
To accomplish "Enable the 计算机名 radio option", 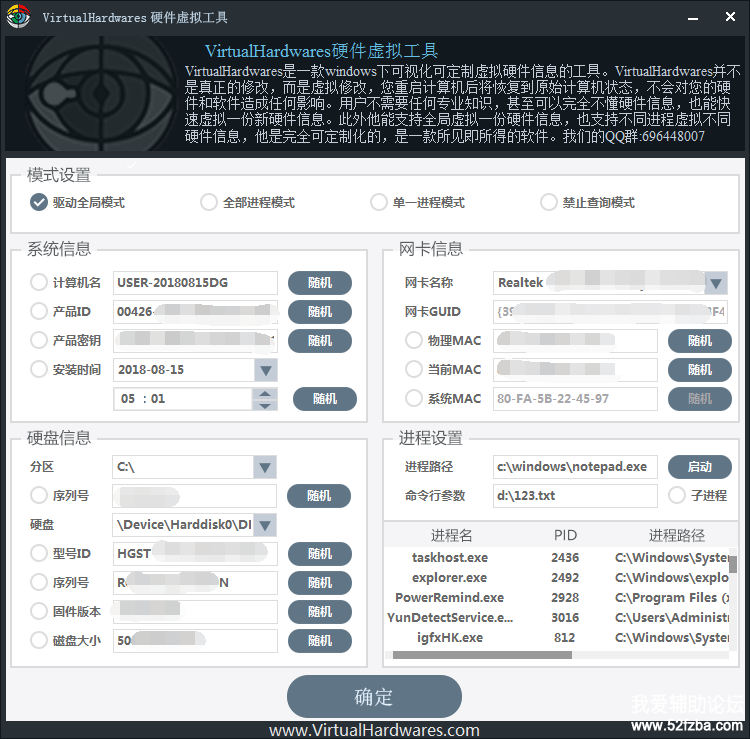I will point(39,282).
